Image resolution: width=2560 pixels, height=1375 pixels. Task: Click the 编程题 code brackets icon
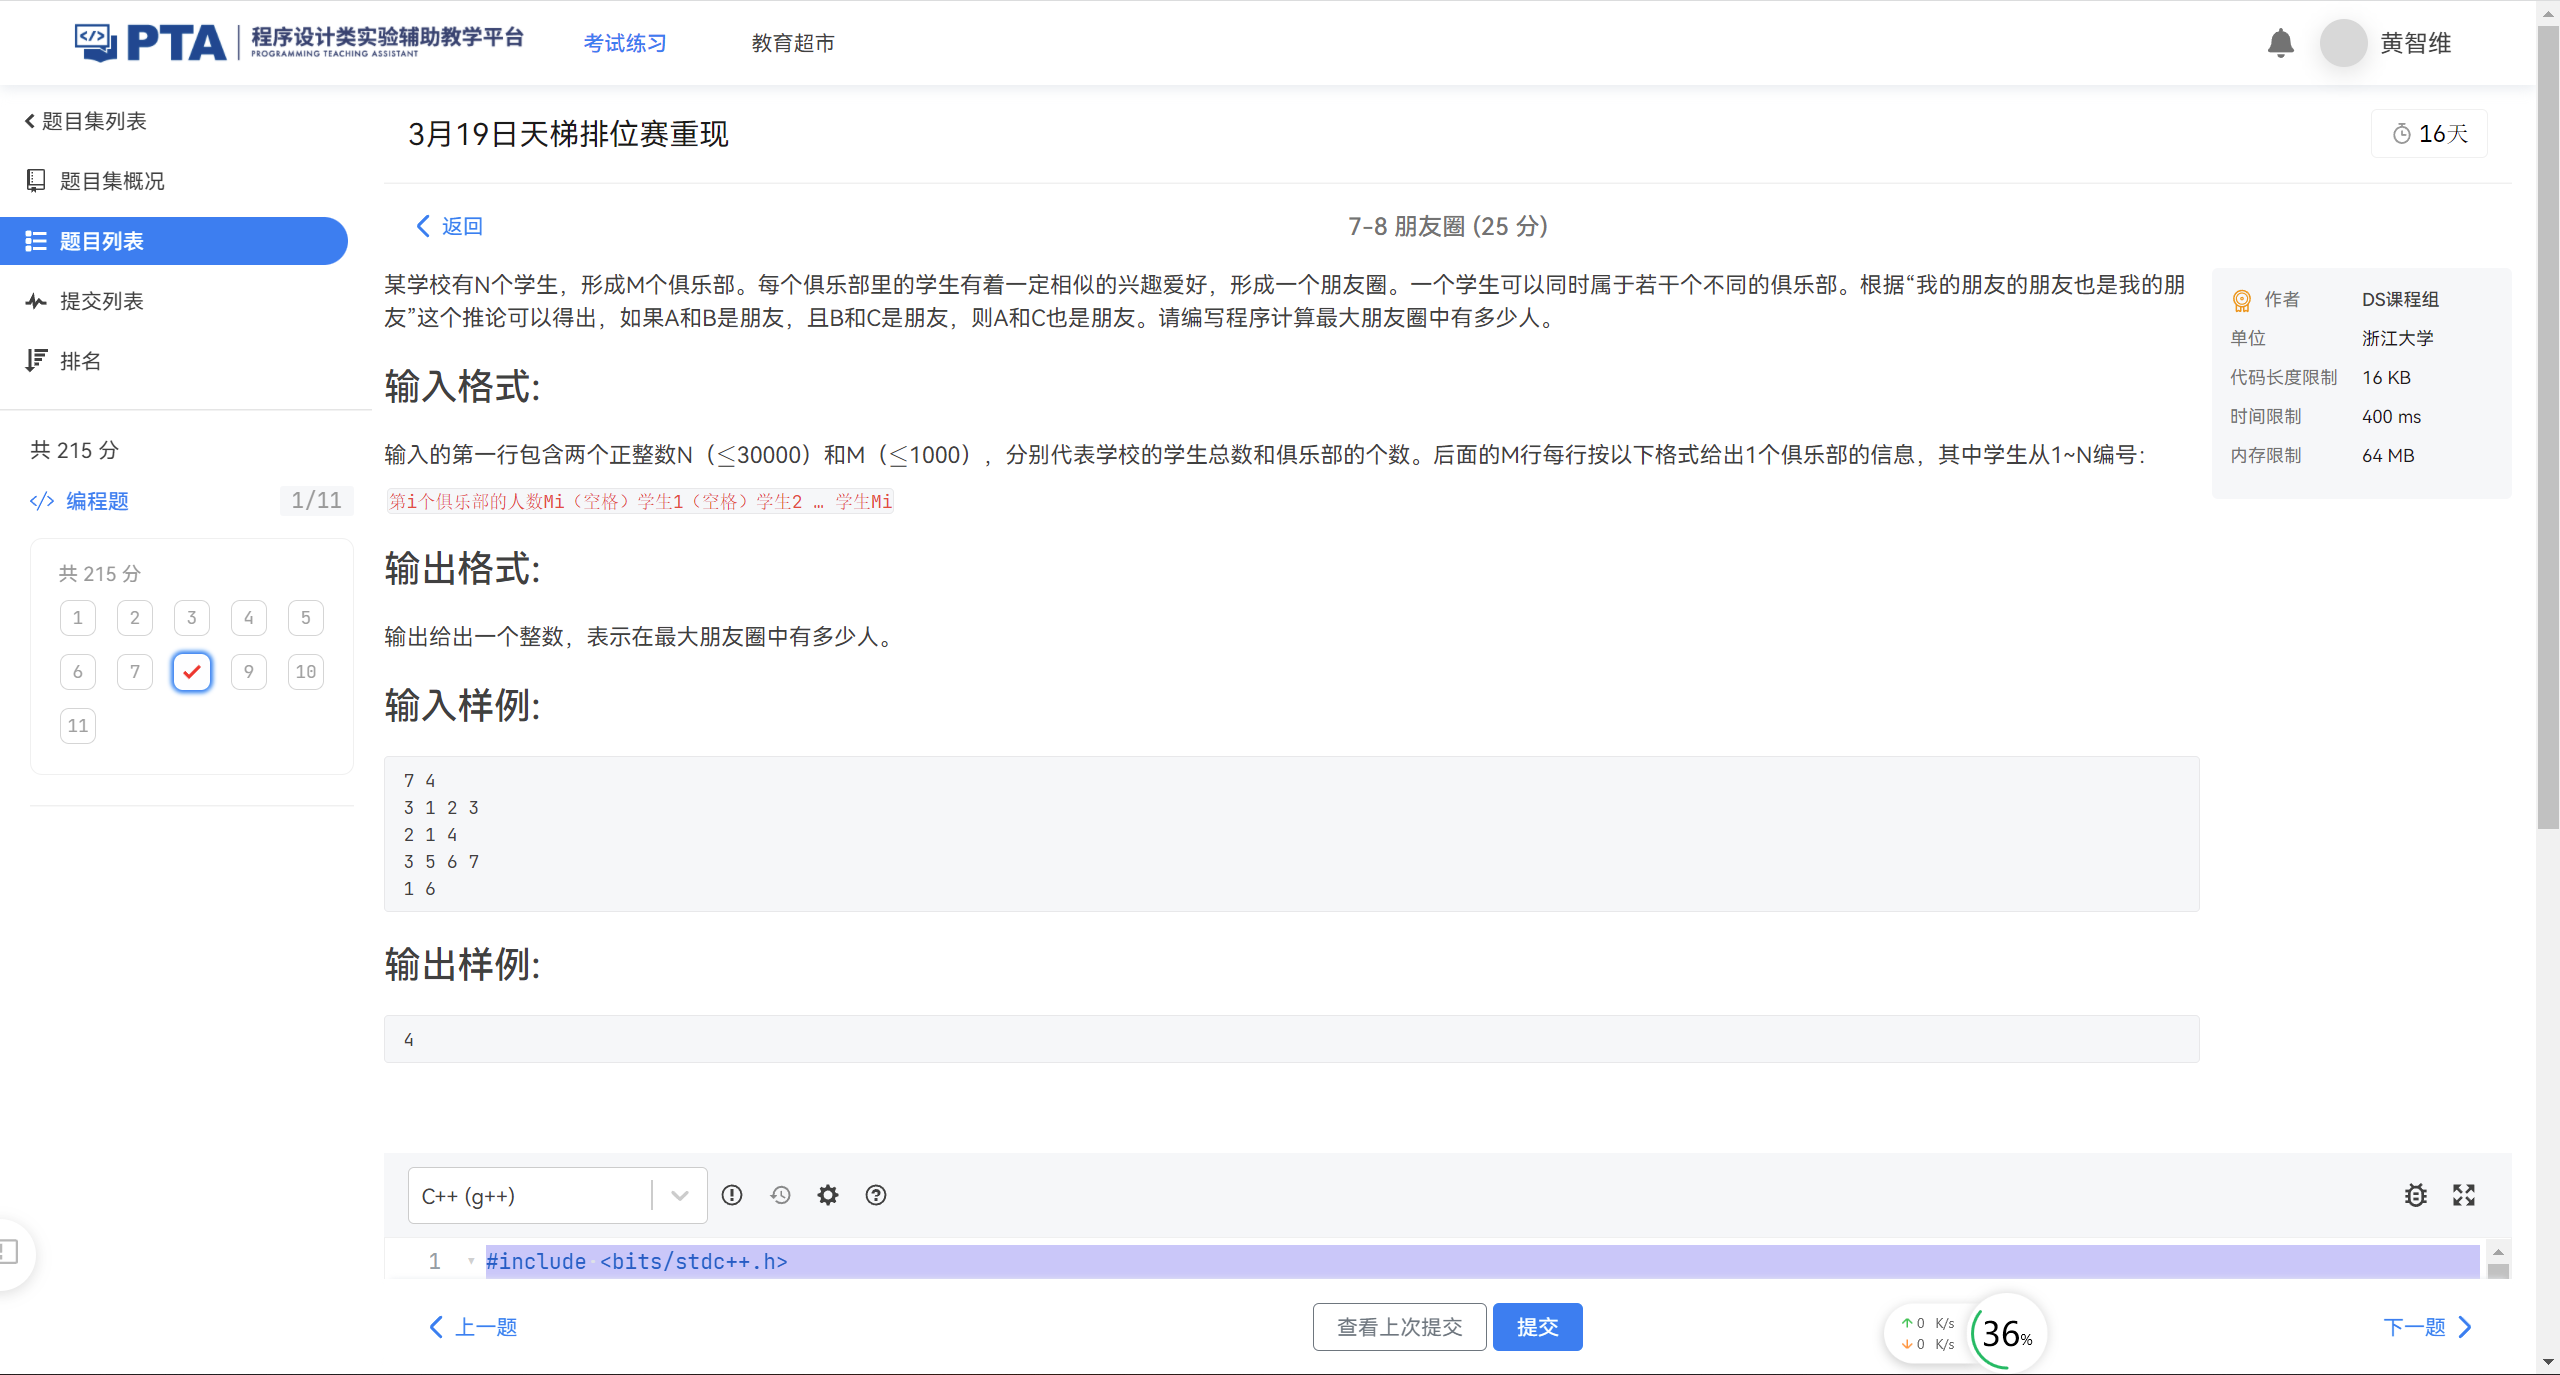tap(42, 501)
